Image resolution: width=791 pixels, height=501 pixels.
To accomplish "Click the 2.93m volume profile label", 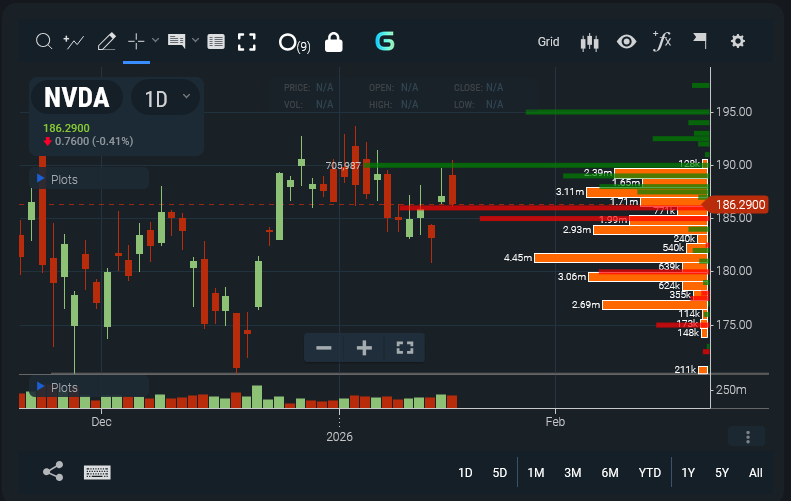I will pos(577,230).
